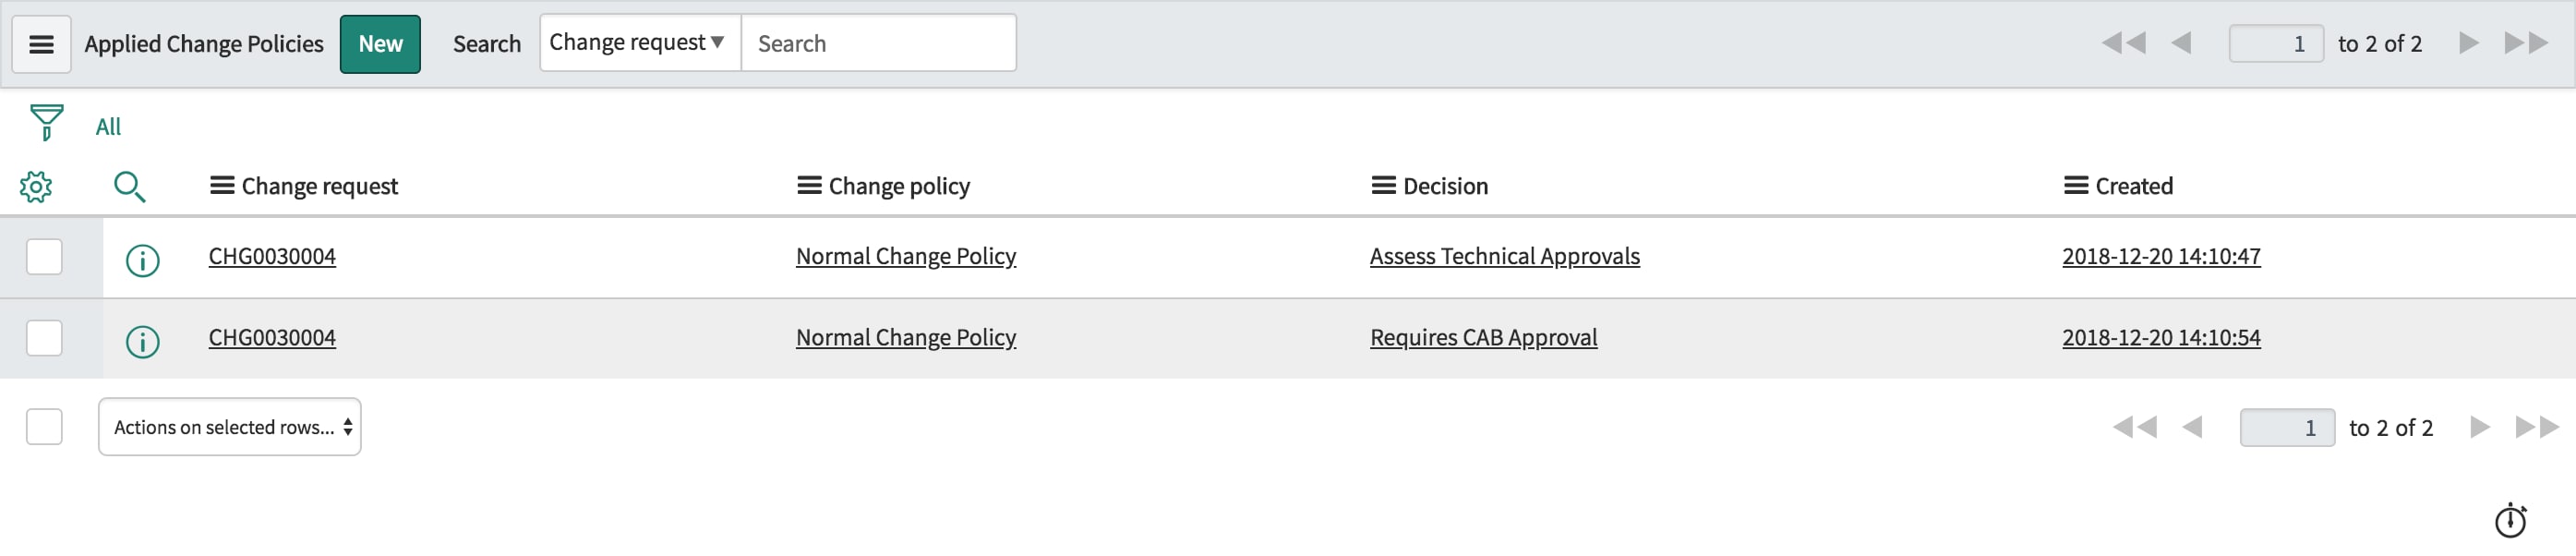Open personalize list gear icon

pos(36,187)
